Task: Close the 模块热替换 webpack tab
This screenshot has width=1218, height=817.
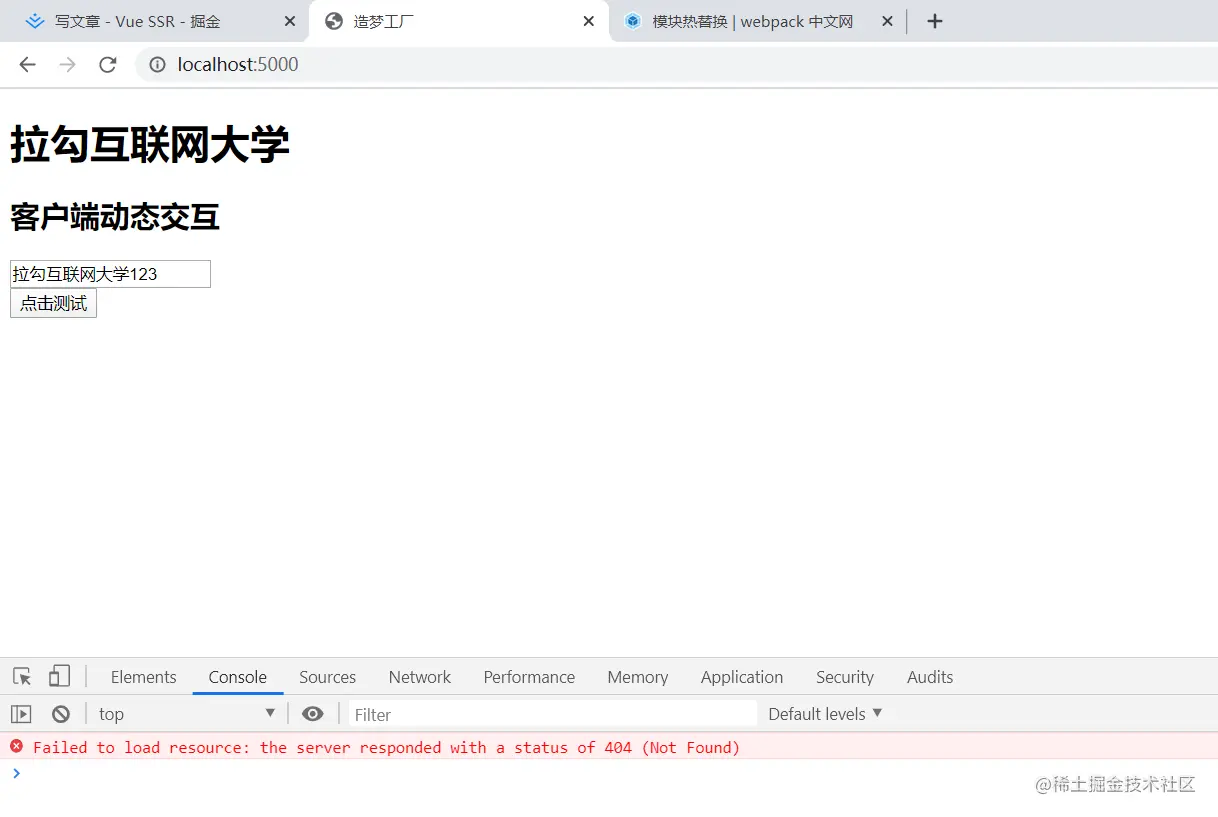Action: click(886, 21)
